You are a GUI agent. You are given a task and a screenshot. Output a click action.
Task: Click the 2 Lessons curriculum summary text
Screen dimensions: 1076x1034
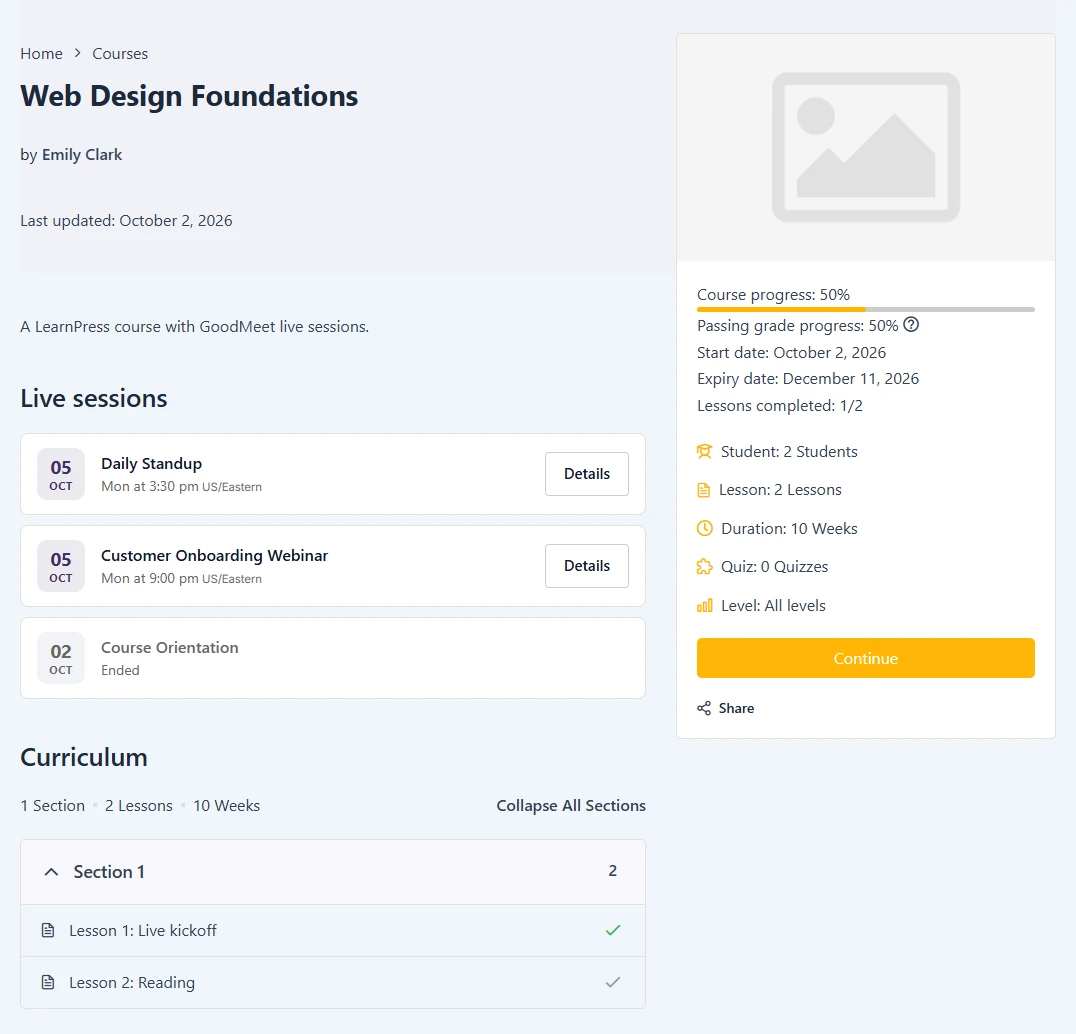coord(139,806)
